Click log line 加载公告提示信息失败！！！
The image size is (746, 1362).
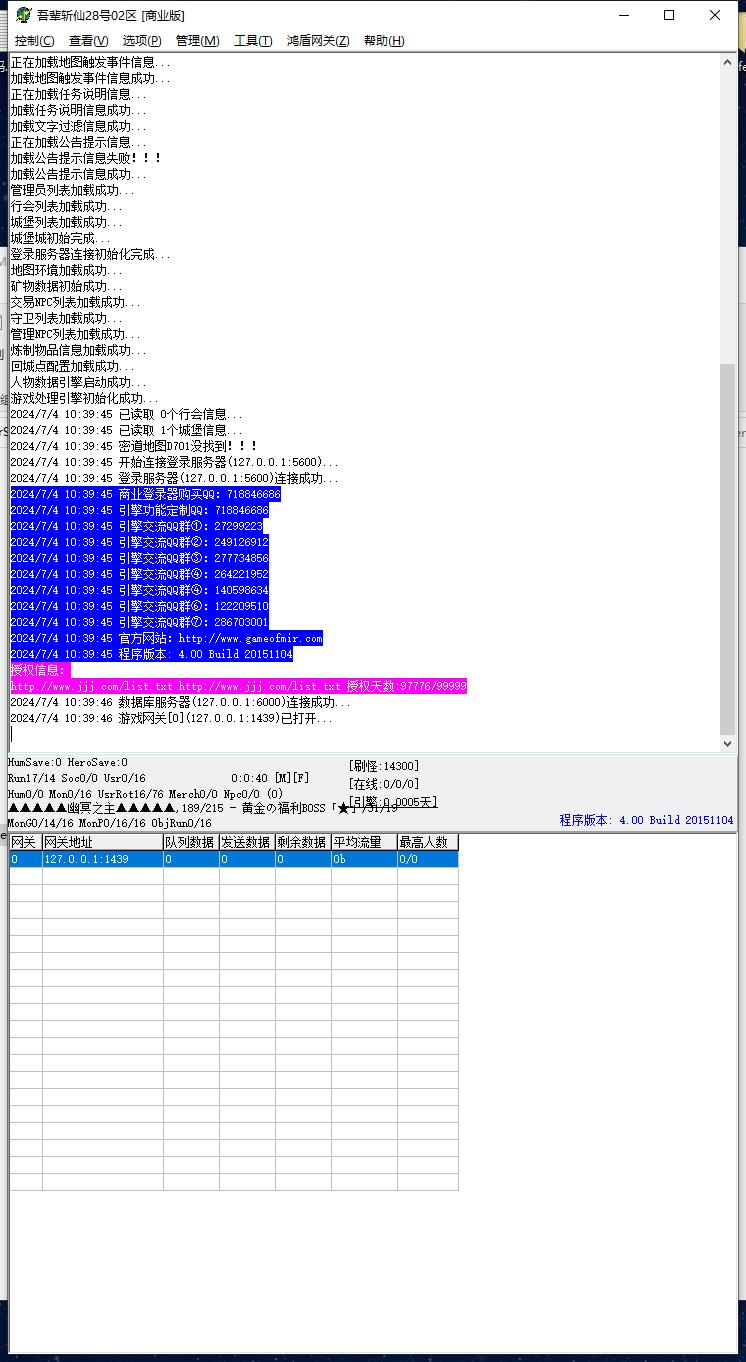coord(86,158)
